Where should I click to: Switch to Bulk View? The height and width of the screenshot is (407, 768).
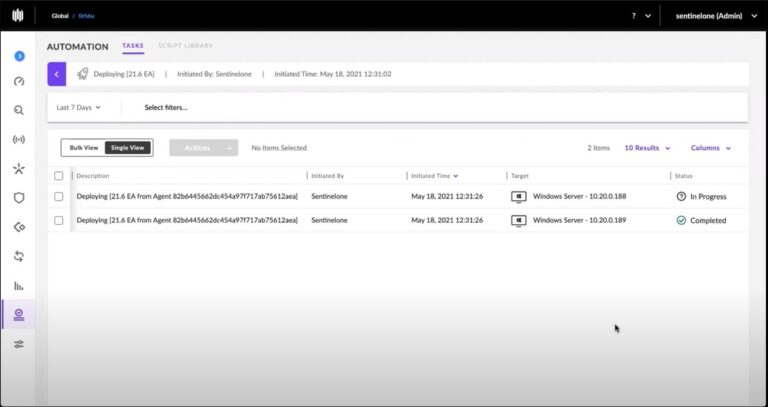point(84,148)
